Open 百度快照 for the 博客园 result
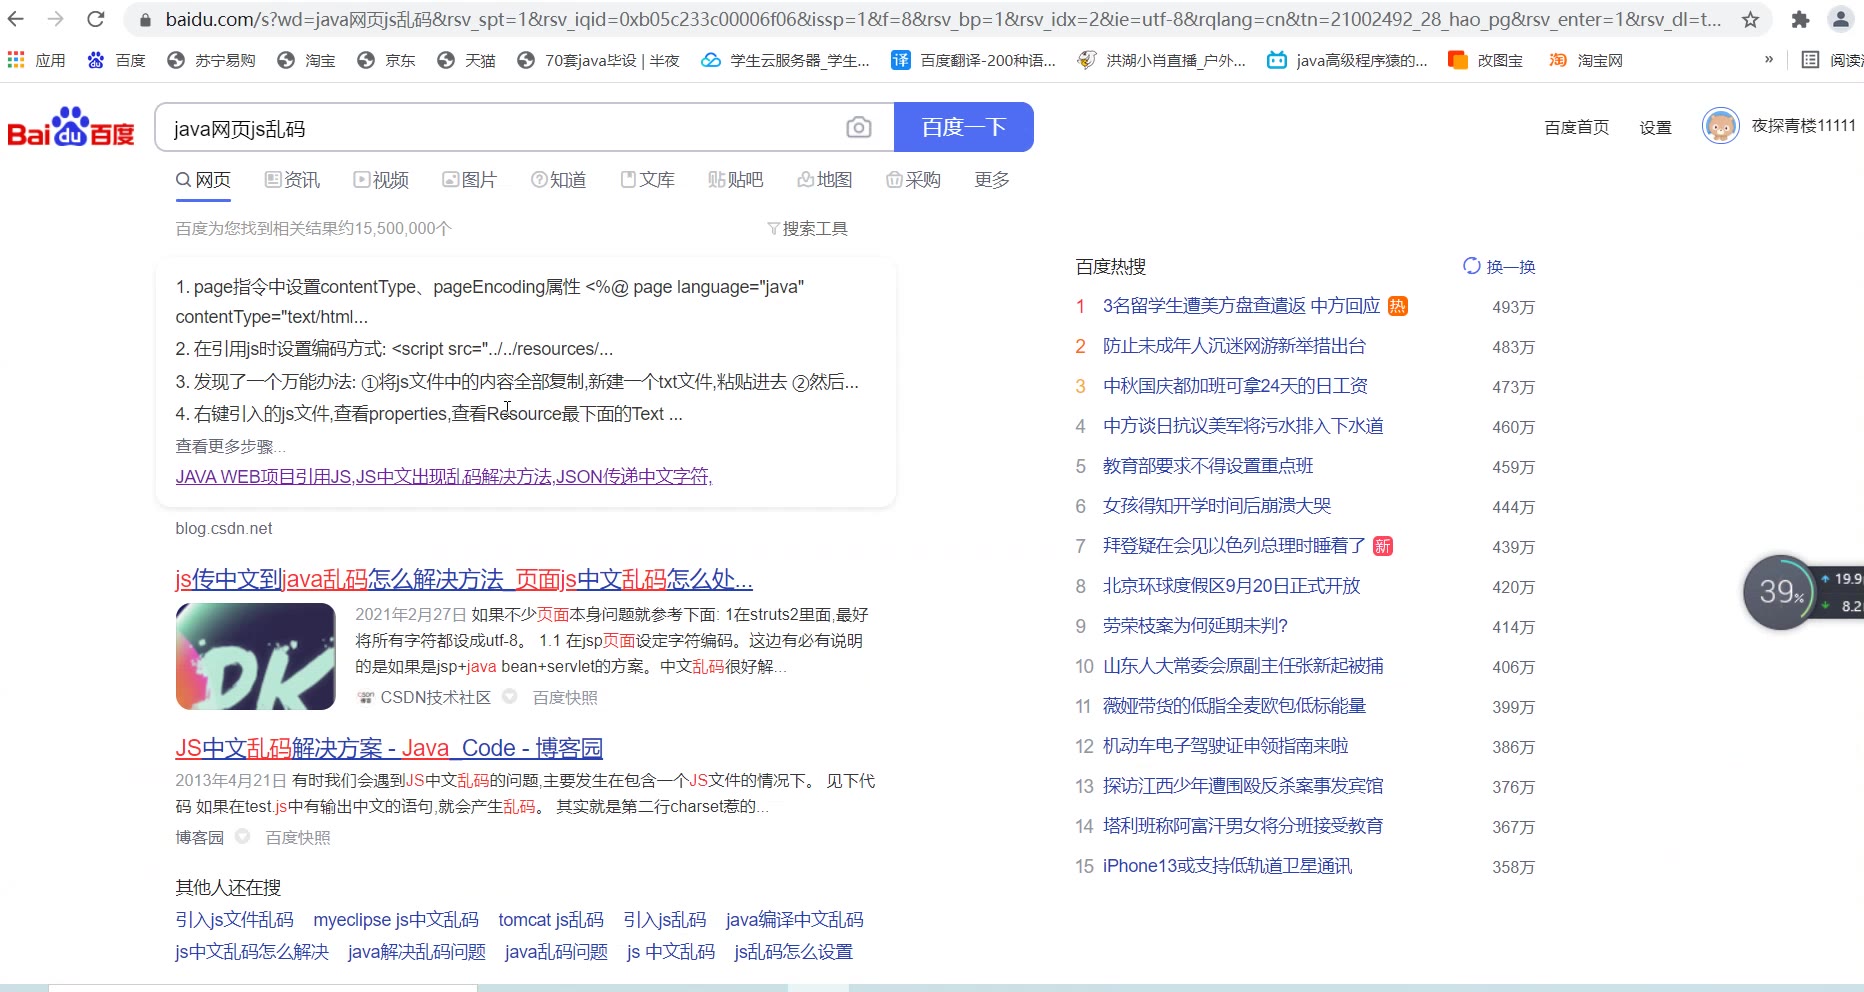 pos(298,837)
